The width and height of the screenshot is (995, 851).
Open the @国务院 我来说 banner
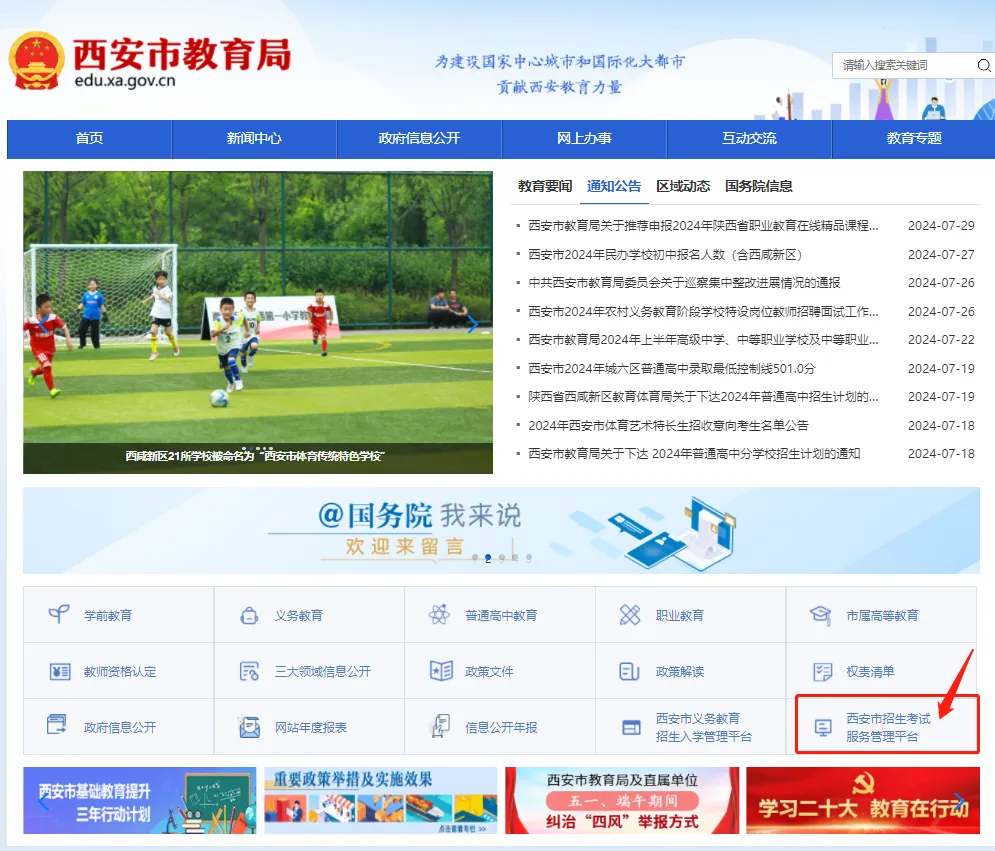click(x=501, y=531)
